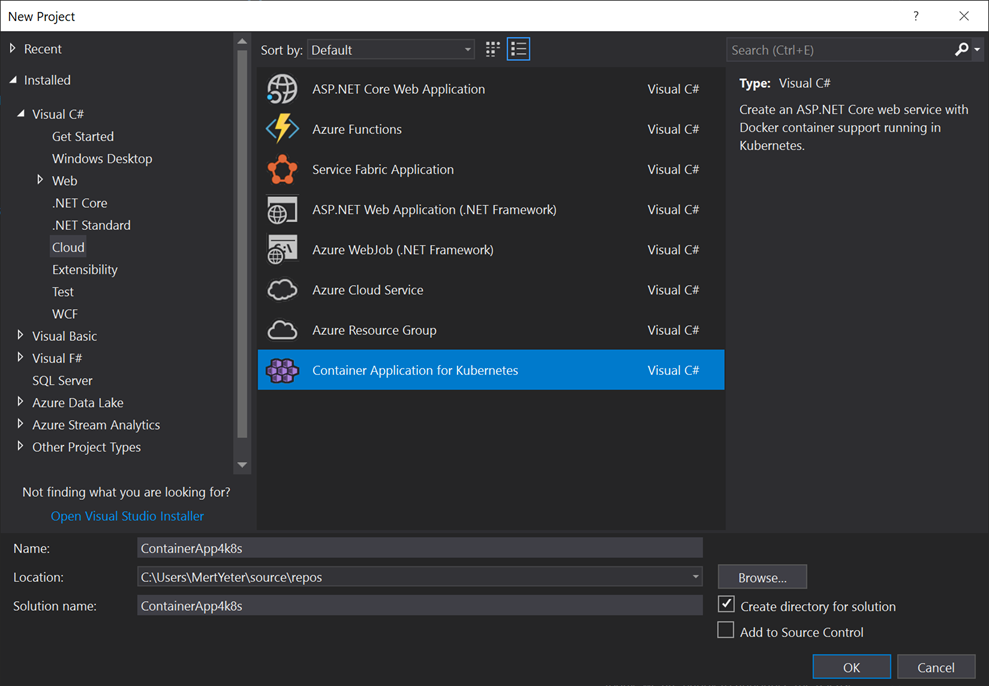
Task: Close the New Project dialog
Action: (964, 16)
